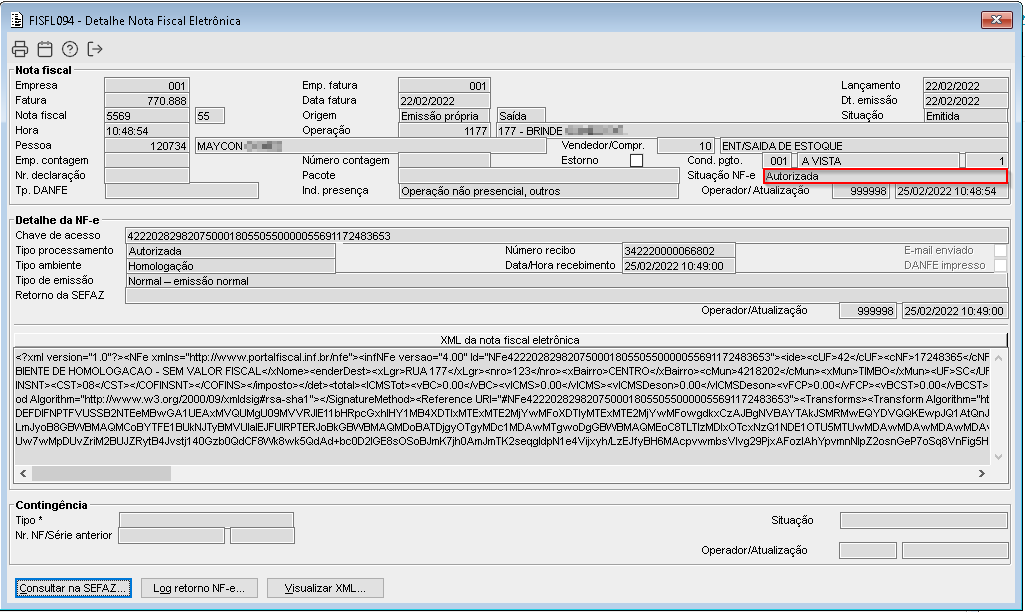This screenshot has height=612, width=1025.
Task: Click Ind. presença field Operação não presencial
Action: pyautogui.click(x=539, y=191)
